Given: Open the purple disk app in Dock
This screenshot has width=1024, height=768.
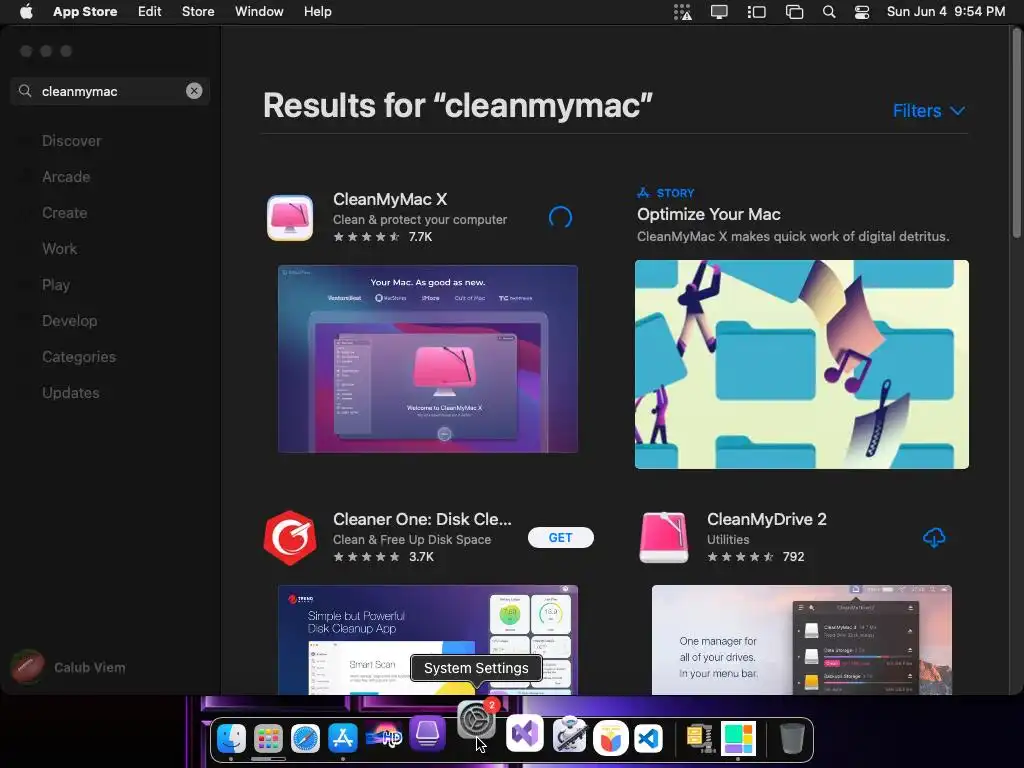Looking at the screenshot, I should coord(427,732).
